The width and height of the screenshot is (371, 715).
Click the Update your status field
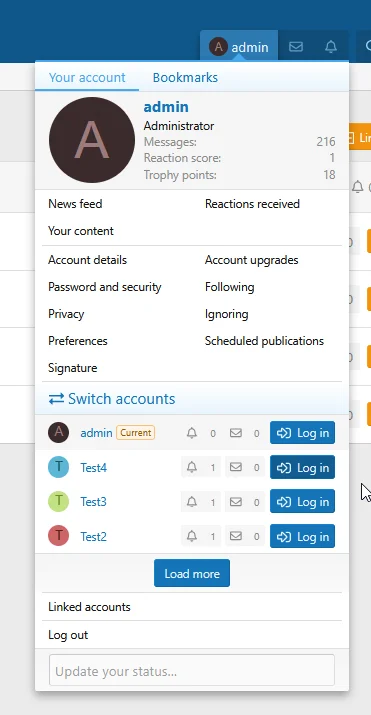coord(192,670)
